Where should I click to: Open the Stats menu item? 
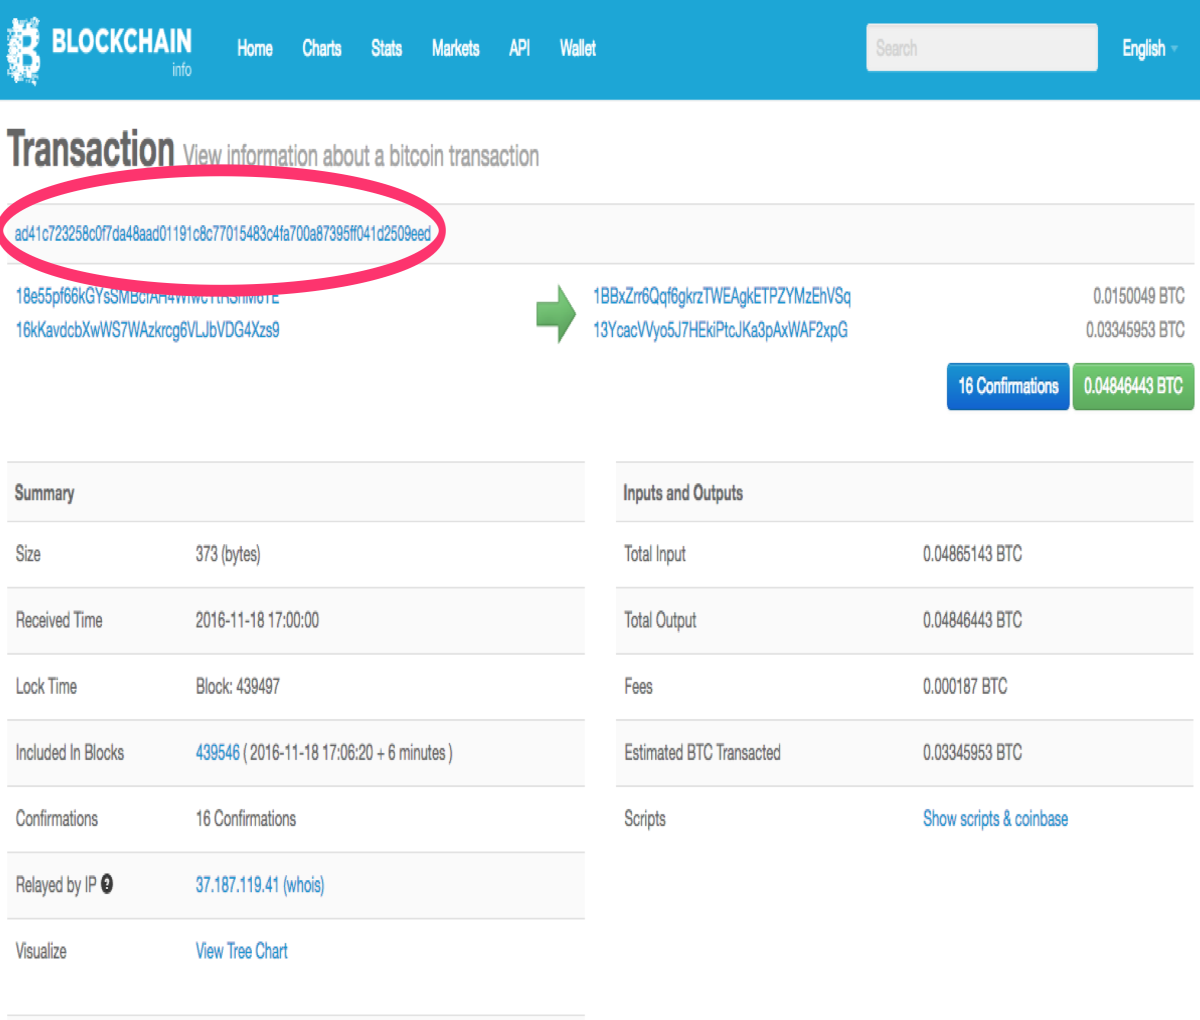tap(386, 48)
